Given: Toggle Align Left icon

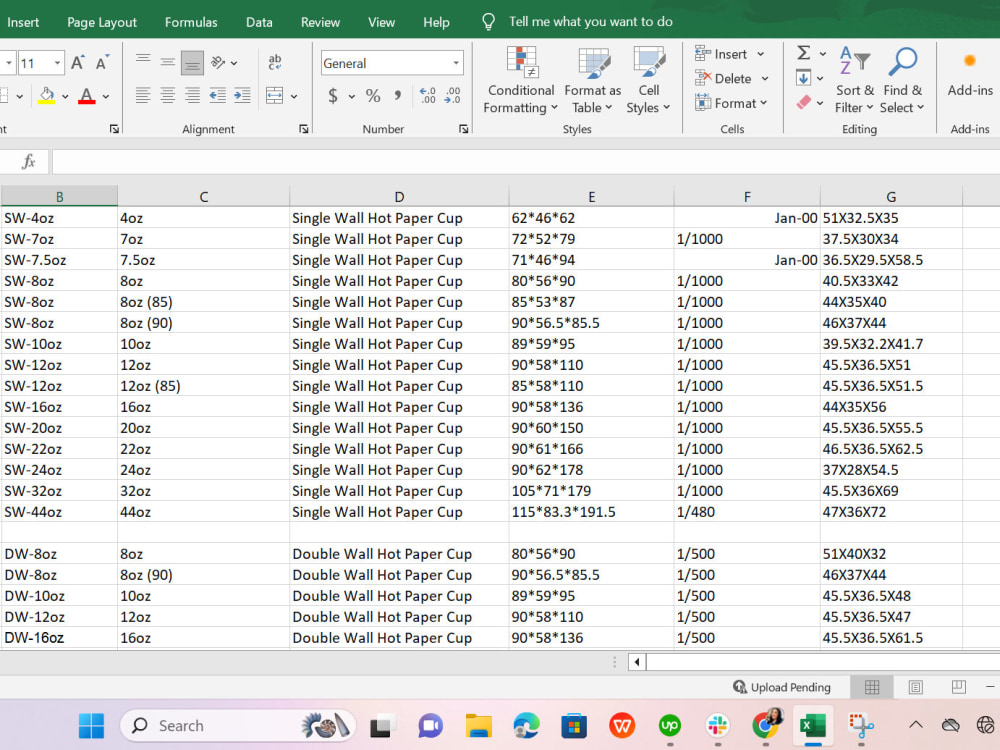Looking at the screenshot, I should click(x=143, y=96).
